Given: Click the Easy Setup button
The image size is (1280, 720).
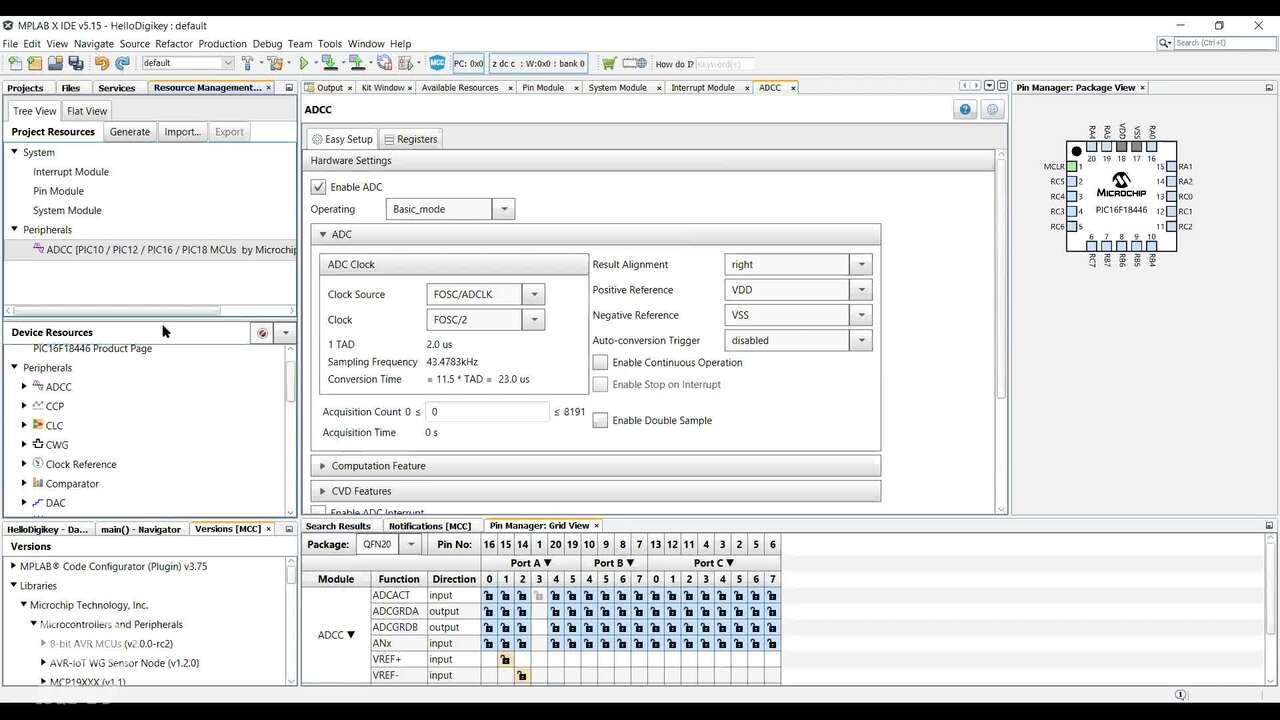Looking at the screenshot, I should pos(342,139).
